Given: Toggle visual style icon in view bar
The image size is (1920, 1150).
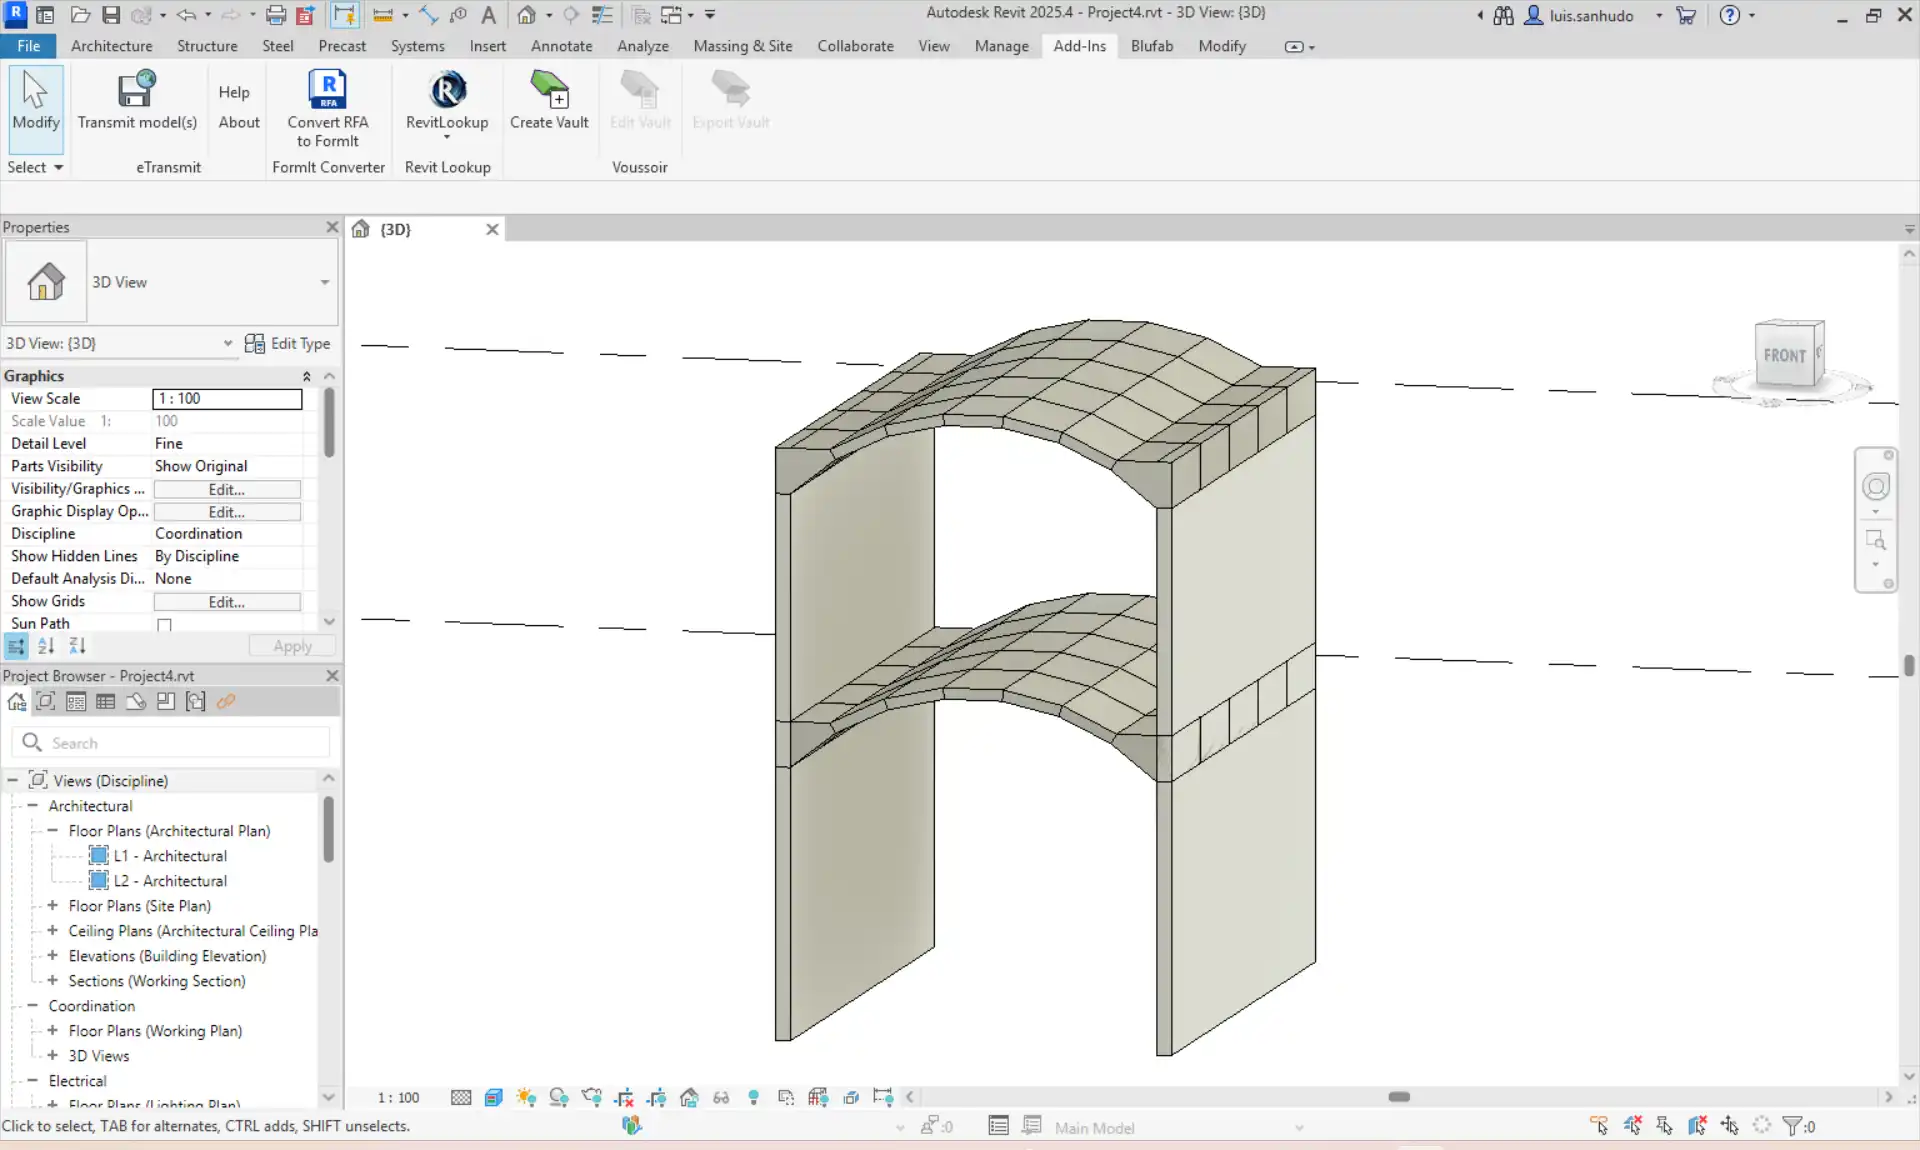Looking at the screenshot, I should coord(493,1097).
